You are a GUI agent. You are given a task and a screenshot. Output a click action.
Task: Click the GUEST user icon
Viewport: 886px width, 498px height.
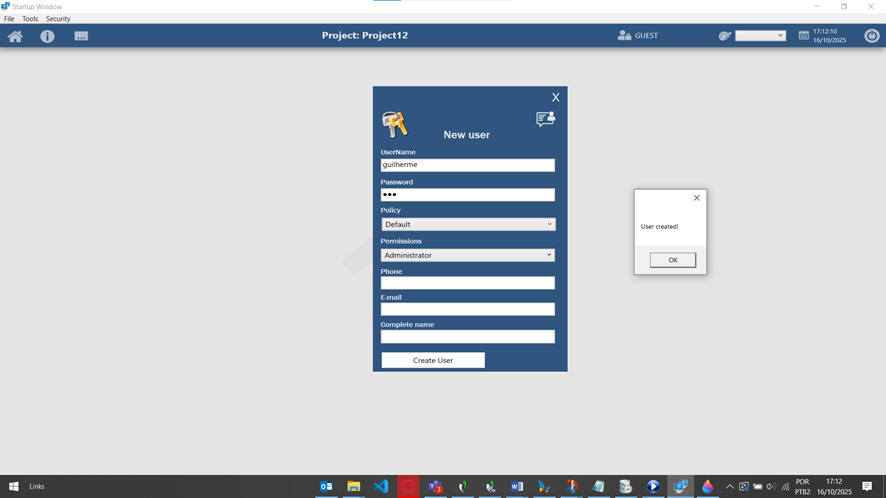click(624, 36)
